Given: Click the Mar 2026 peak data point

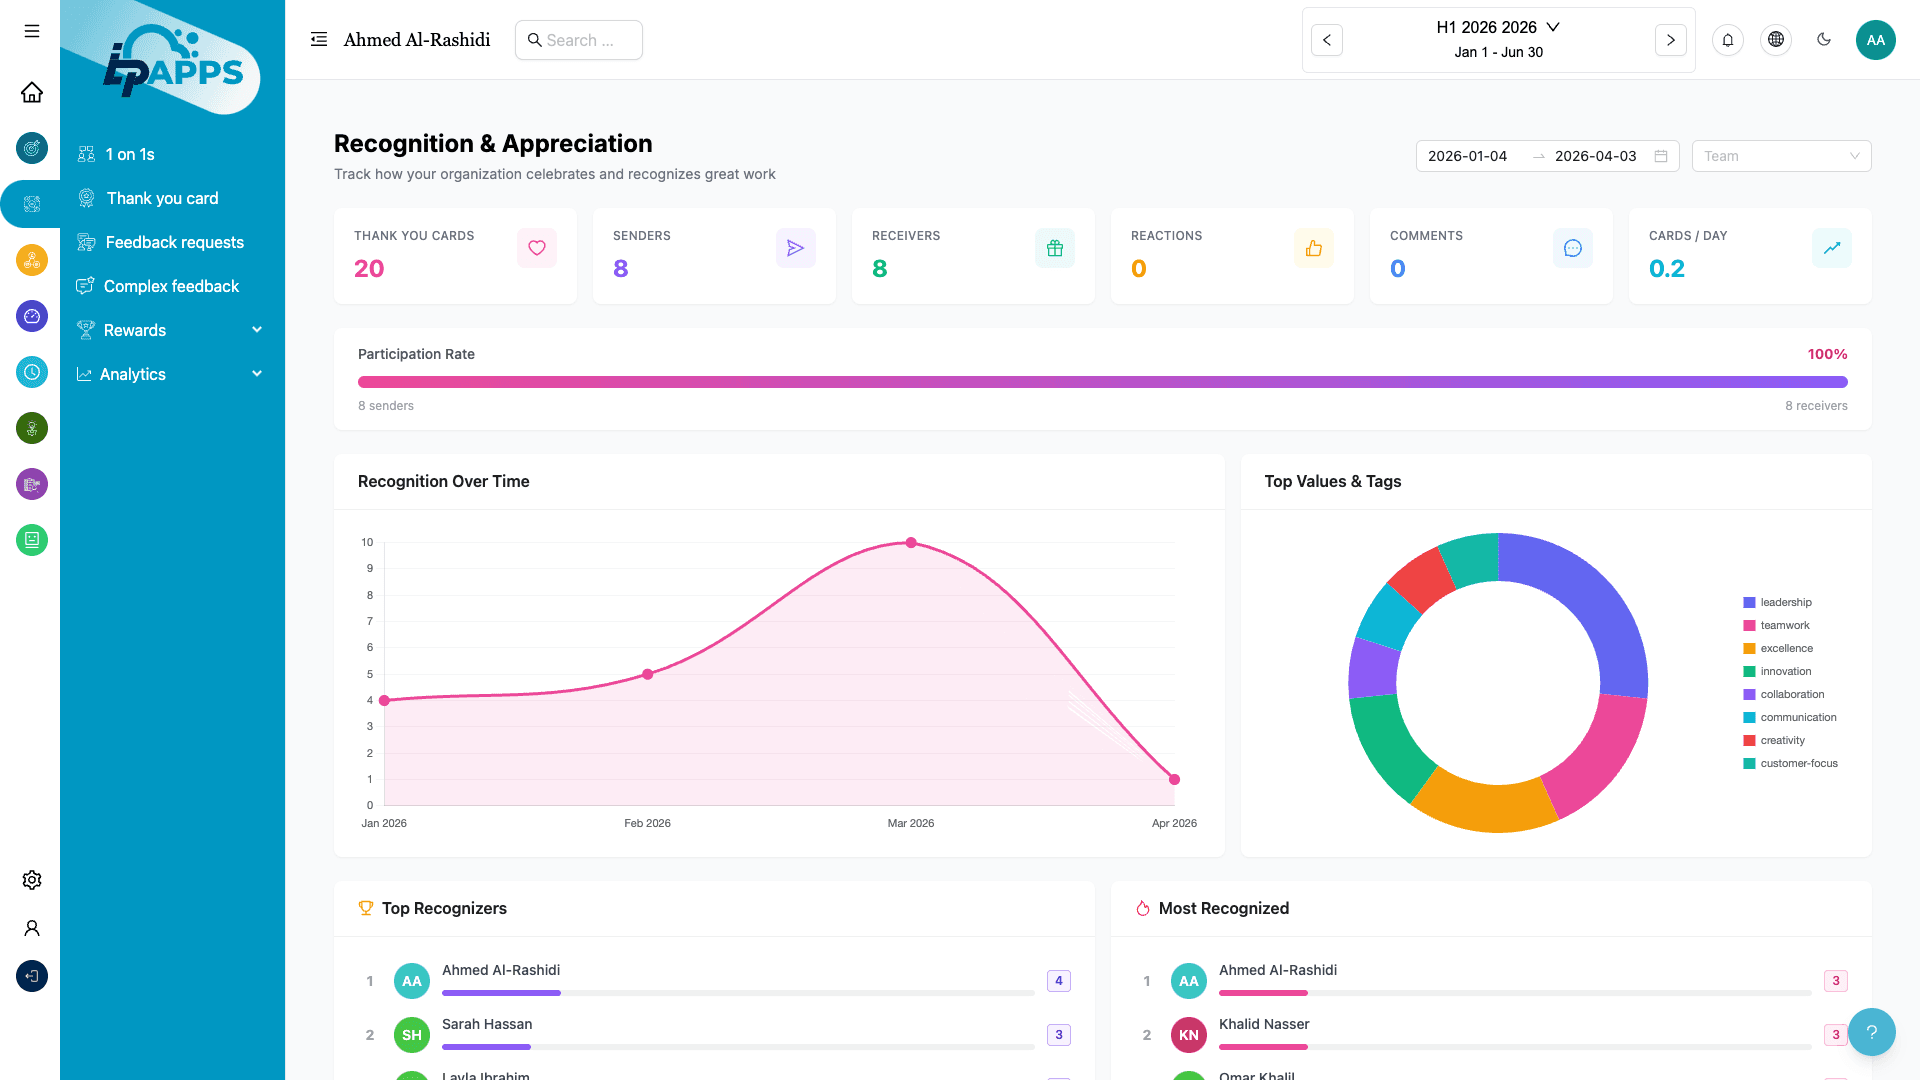Looking at the screenshot, I should tap(911, 543).
